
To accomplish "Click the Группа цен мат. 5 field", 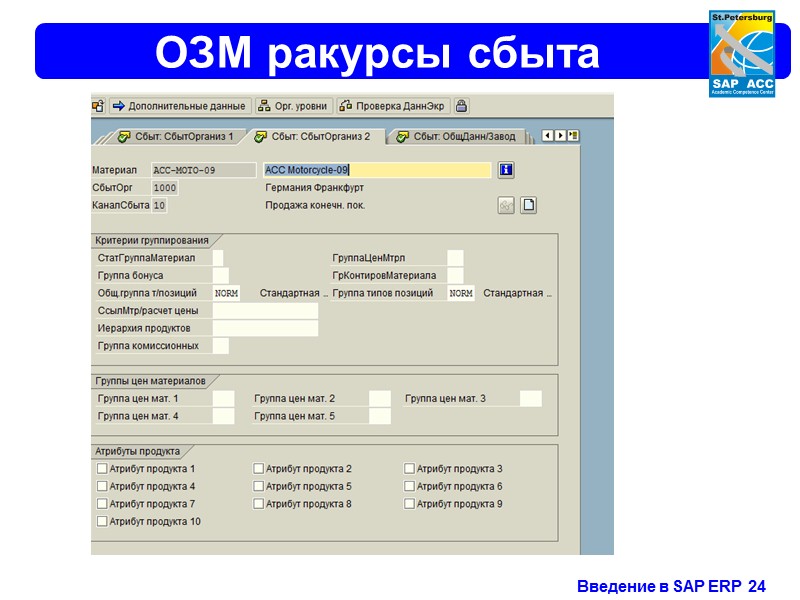I will tap(380, 416).
